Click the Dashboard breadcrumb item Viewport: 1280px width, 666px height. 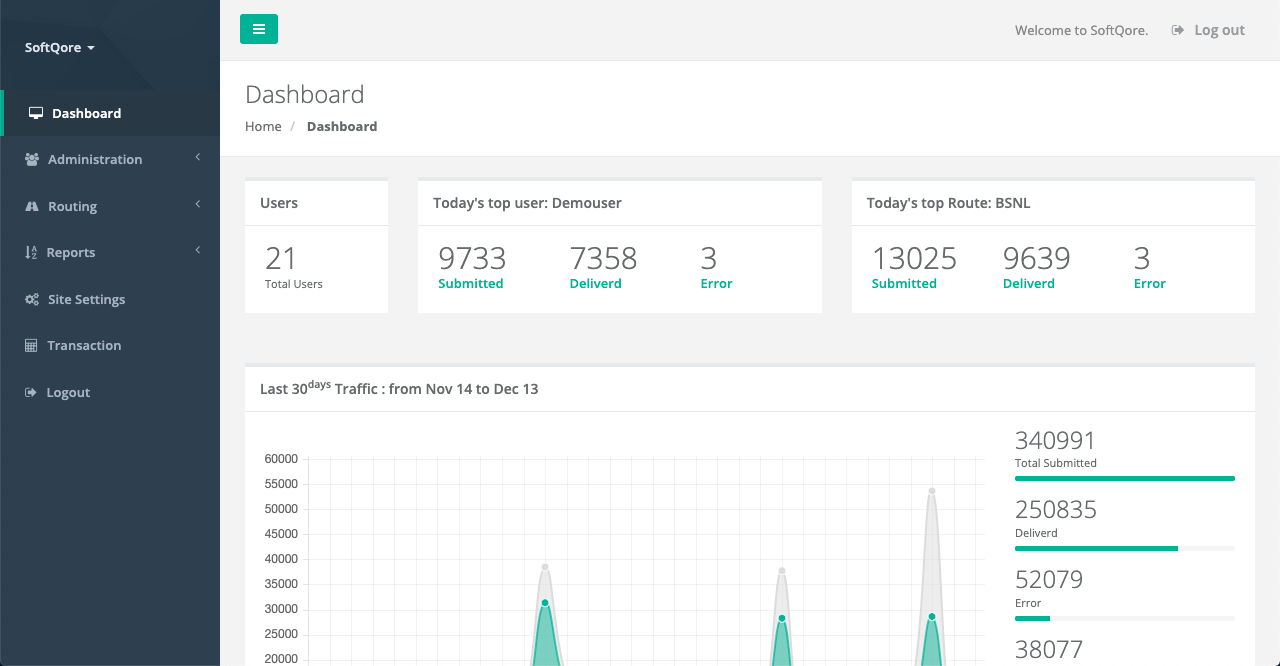342,126
